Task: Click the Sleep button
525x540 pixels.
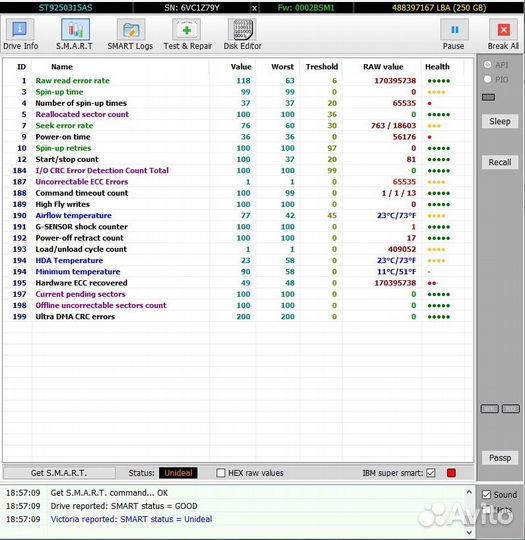Action: 500,121
